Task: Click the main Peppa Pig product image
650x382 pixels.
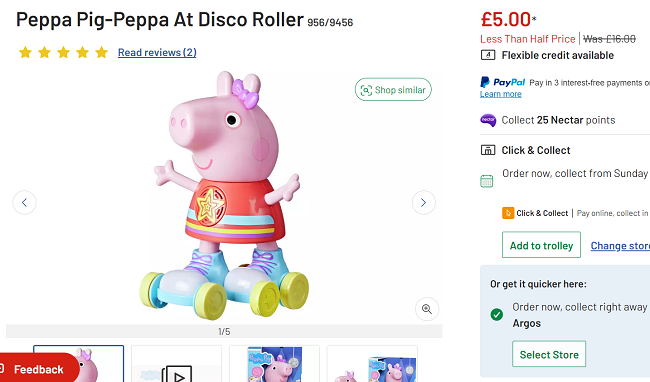Action: pyautogui.click(x=224, y=196)
